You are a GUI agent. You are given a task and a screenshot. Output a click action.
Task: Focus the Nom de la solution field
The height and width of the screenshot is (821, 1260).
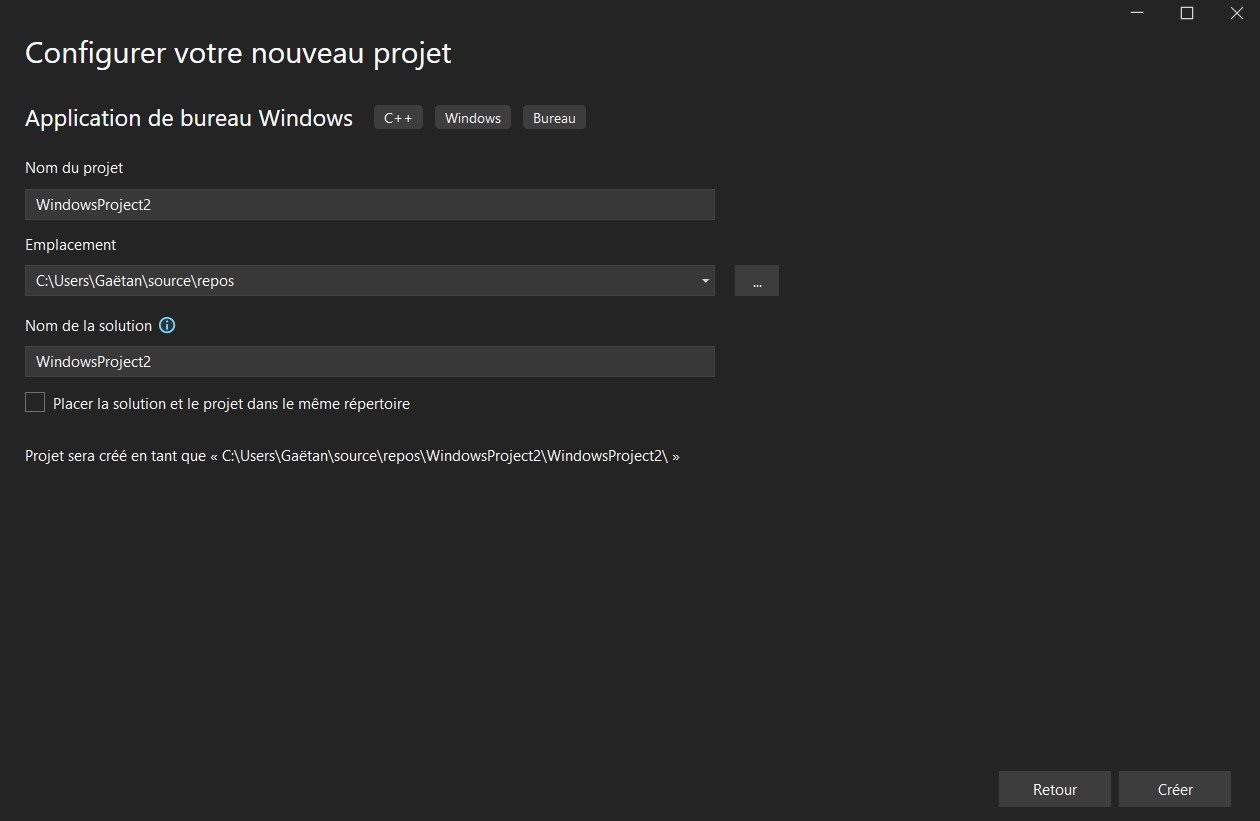pyautogui.click(x=370, y=361)
